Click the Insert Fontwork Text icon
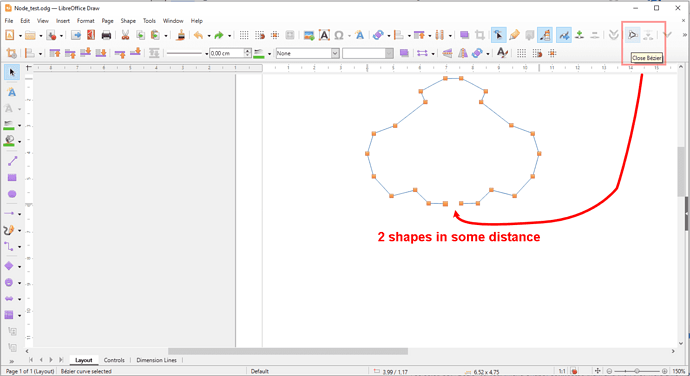This screenshot has width=690, height=376. pyautogui.click(x=360, y=35)
